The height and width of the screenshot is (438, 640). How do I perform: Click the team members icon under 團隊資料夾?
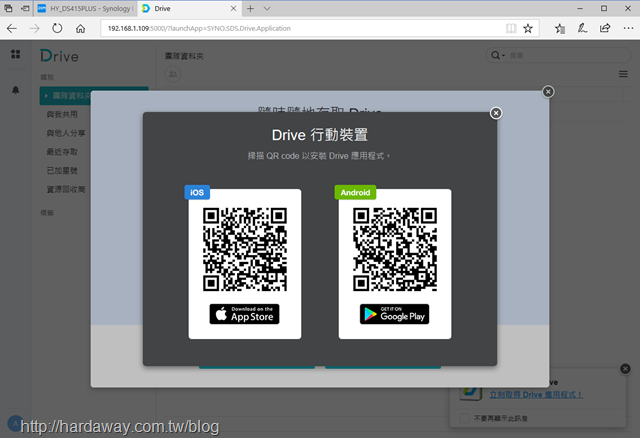click(173, 74)
